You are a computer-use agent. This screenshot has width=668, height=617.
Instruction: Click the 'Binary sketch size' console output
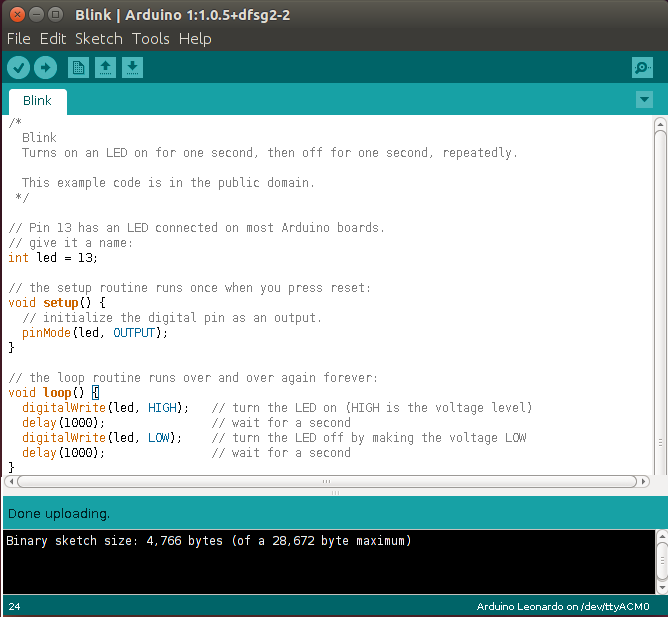pyautogui.click(x=209, y=541)
